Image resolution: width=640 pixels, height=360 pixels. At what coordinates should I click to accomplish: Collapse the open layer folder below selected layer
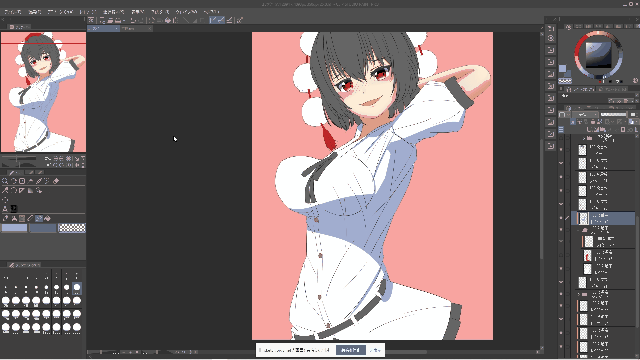(x=579, y=230)
